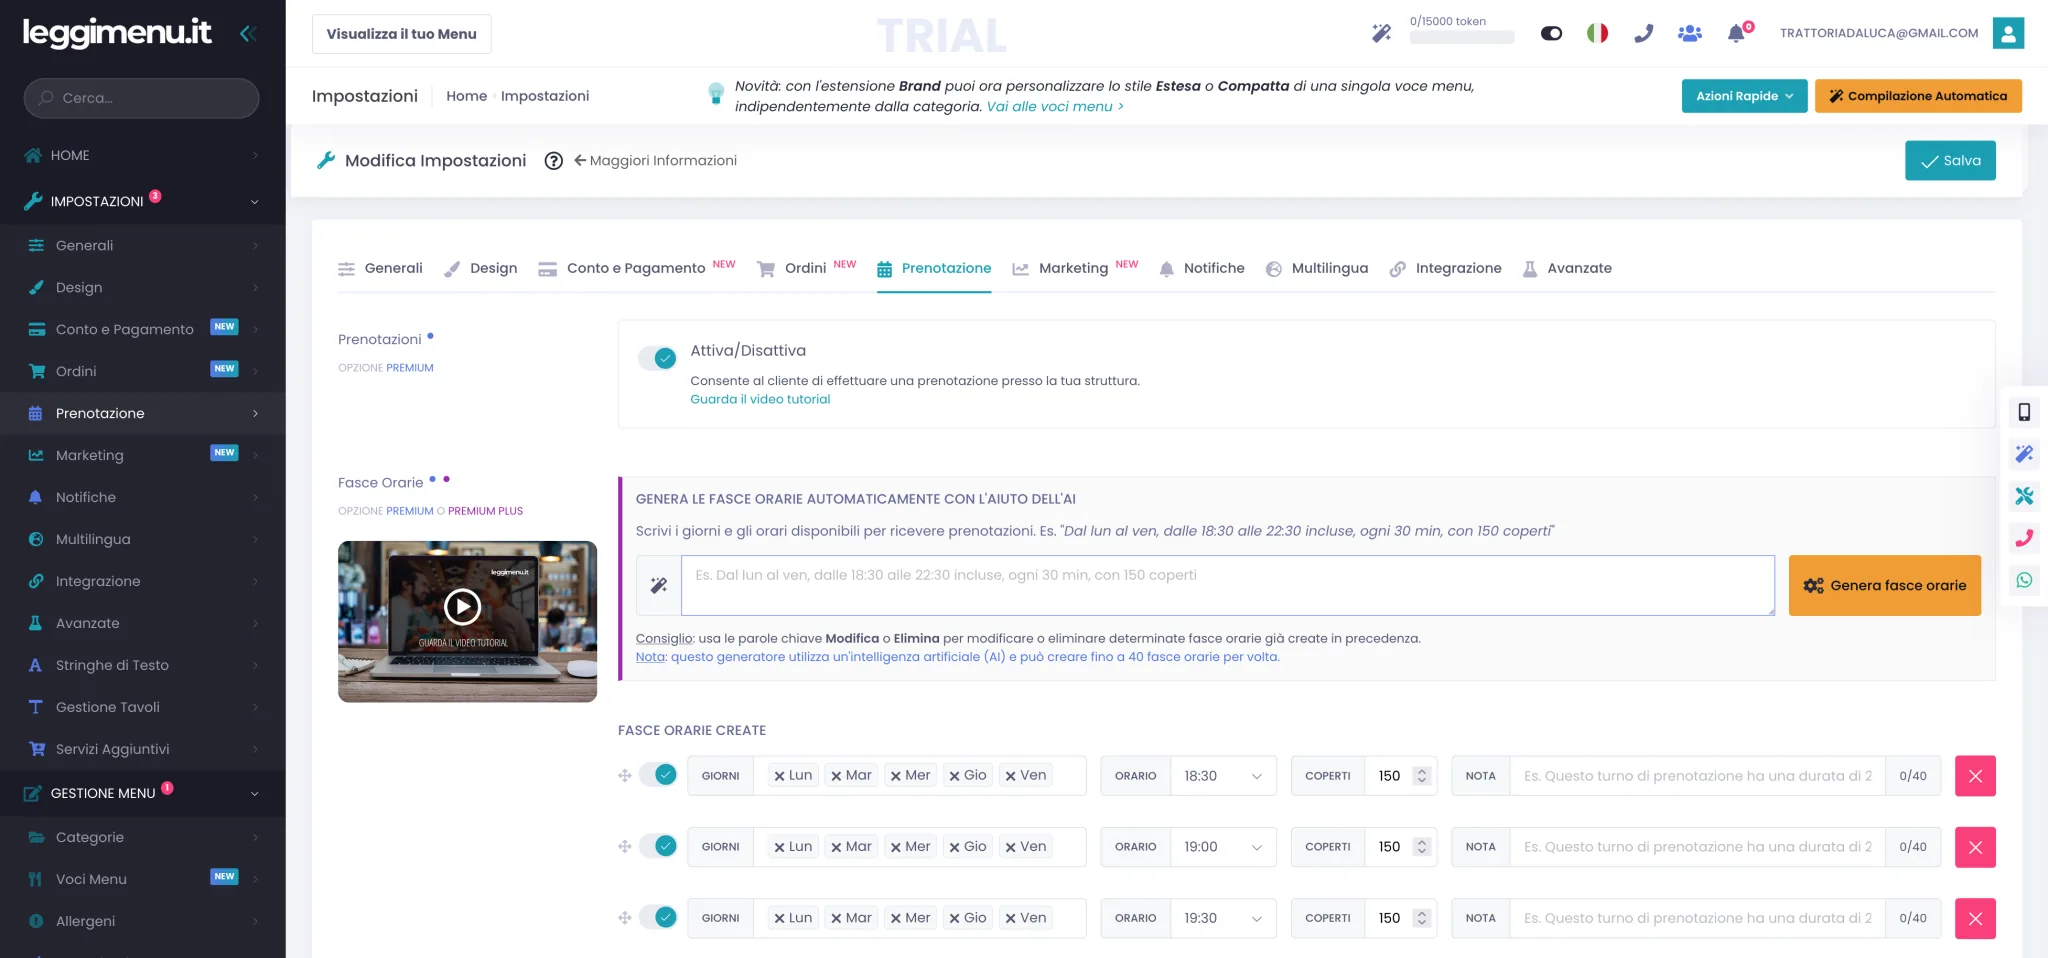Open mobile preview icon on right panel
Screen dimensions: 2048x958
(x=2024, y=412)
